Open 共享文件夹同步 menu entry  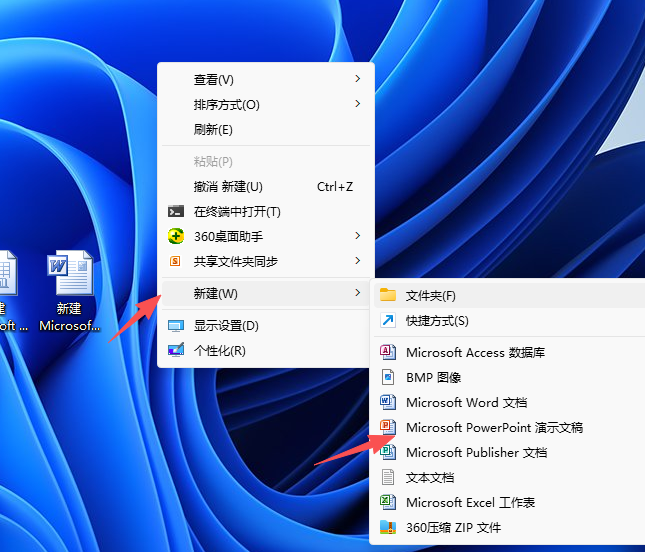point(266,261)
